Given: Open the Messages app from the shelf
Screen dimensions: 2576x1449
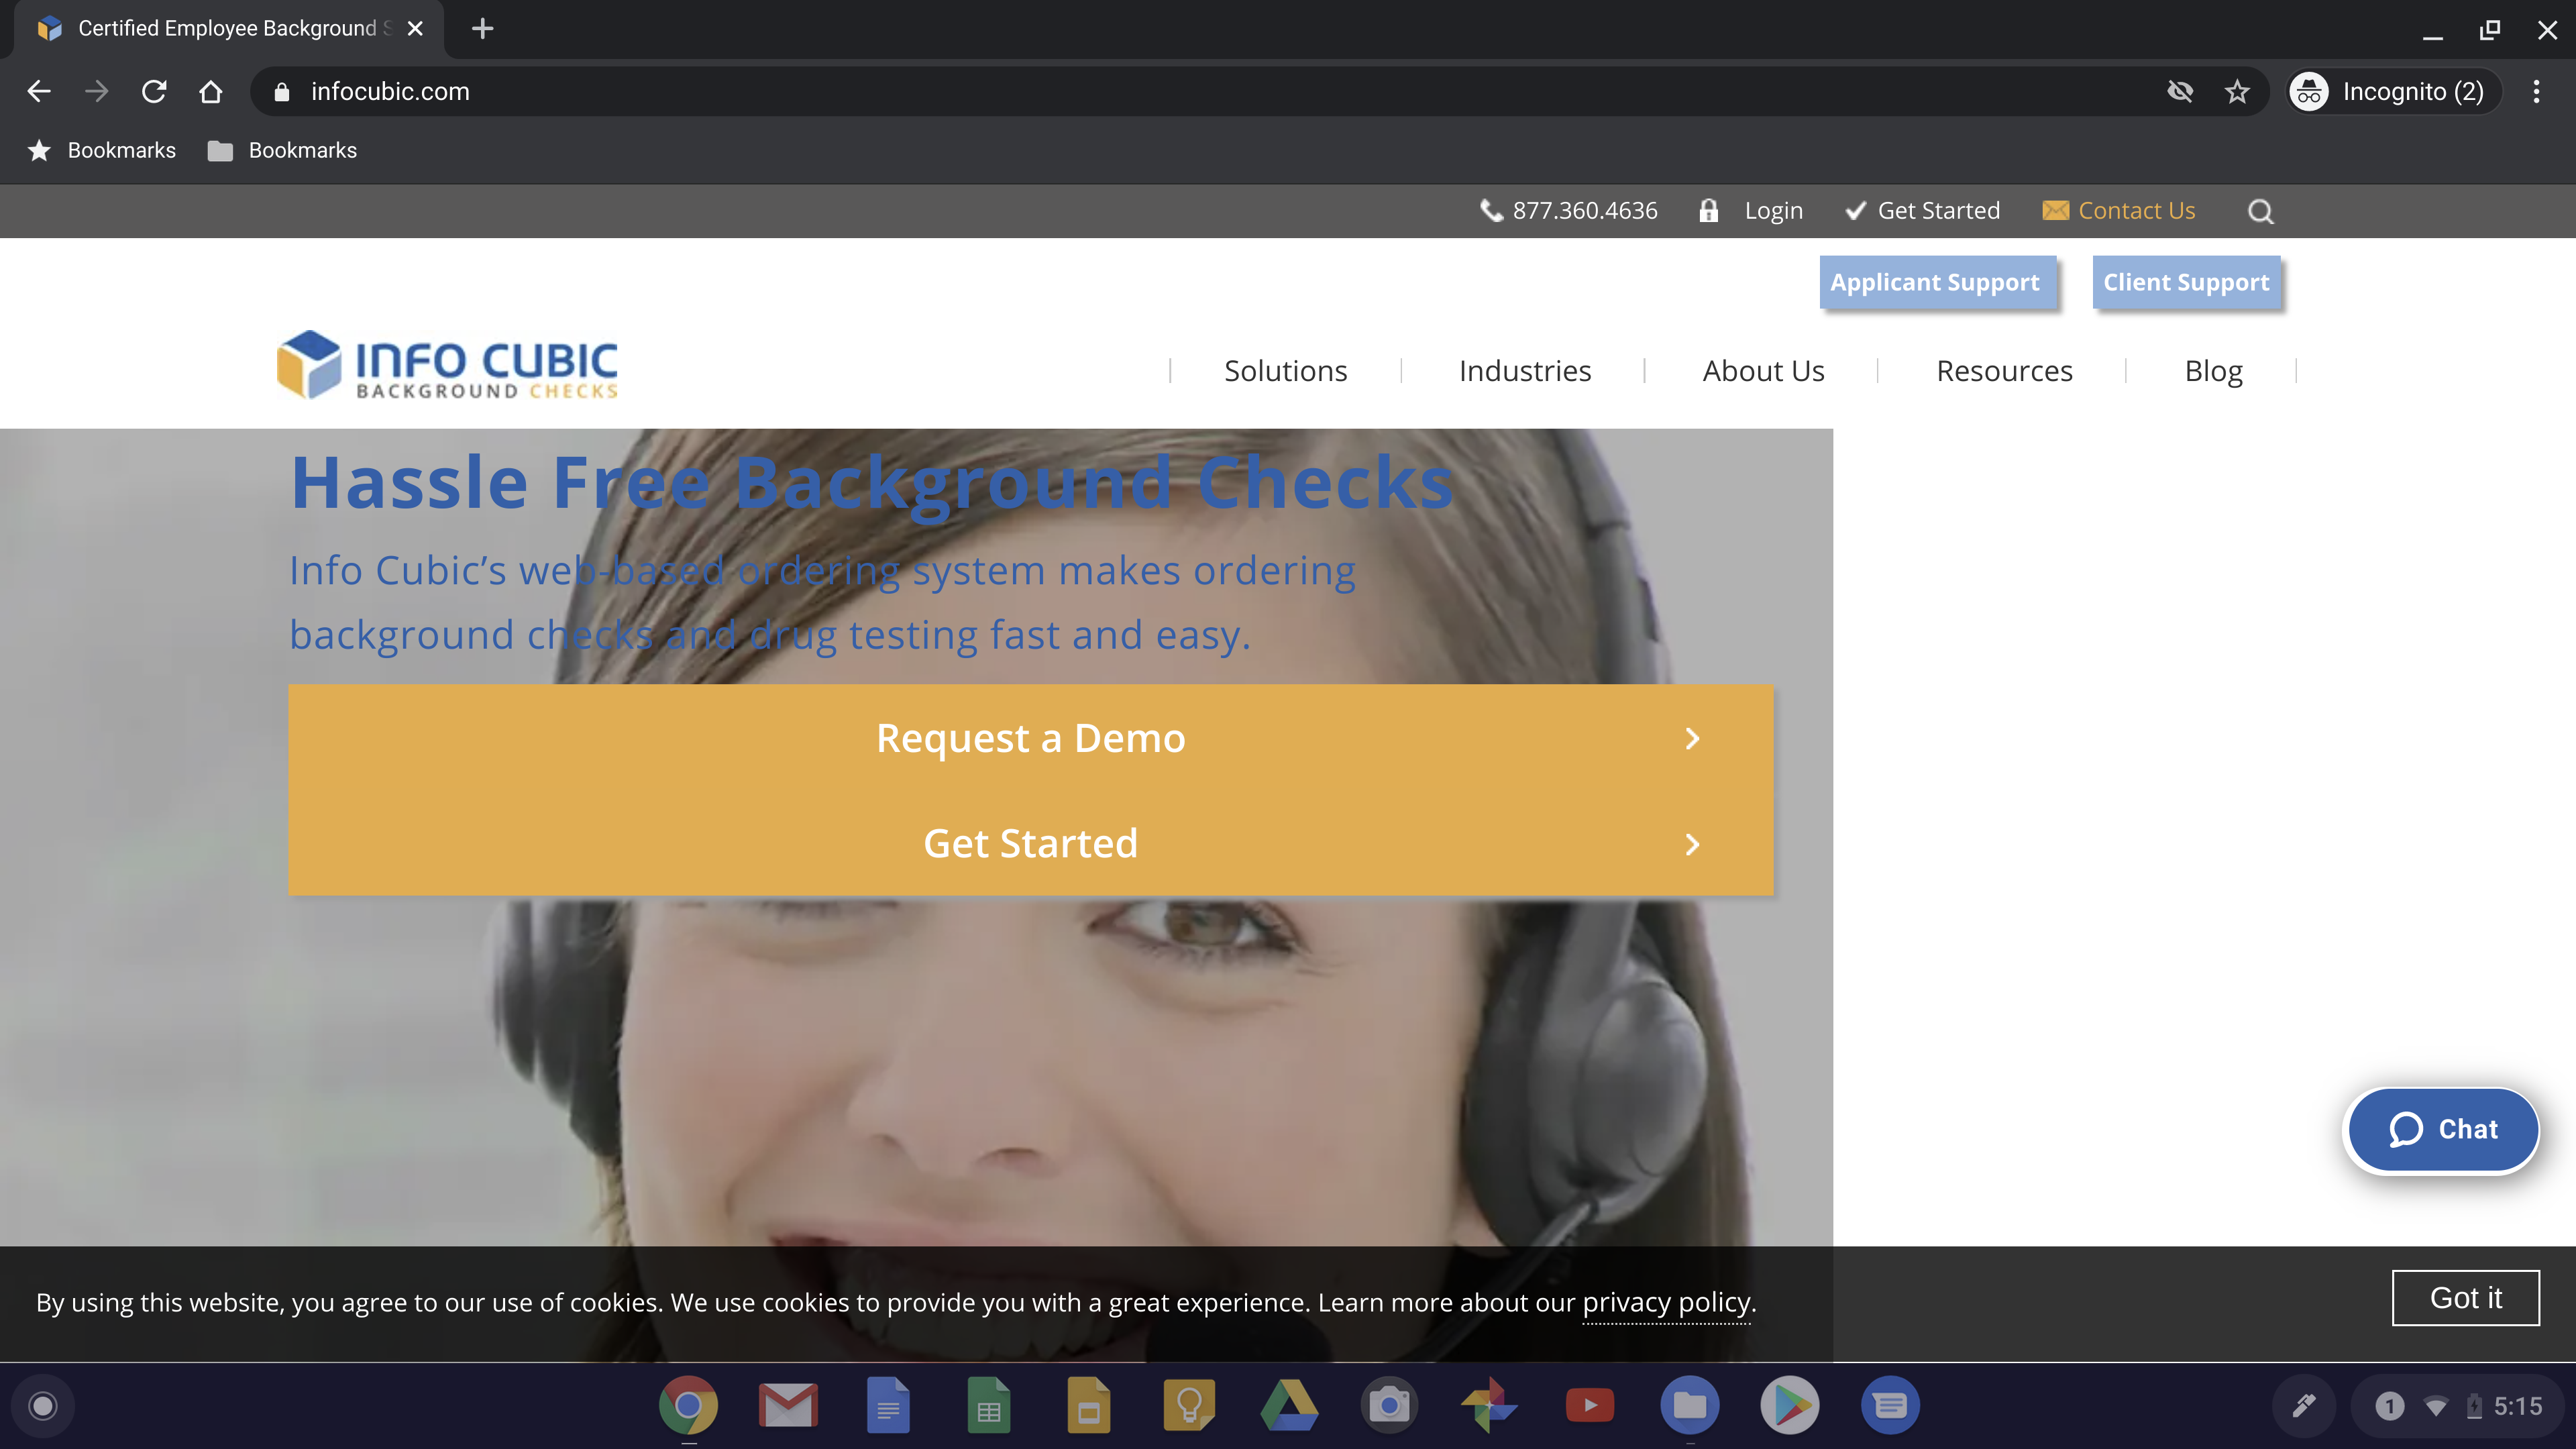Looking at the screenshot, I should pos(1890,1406).
